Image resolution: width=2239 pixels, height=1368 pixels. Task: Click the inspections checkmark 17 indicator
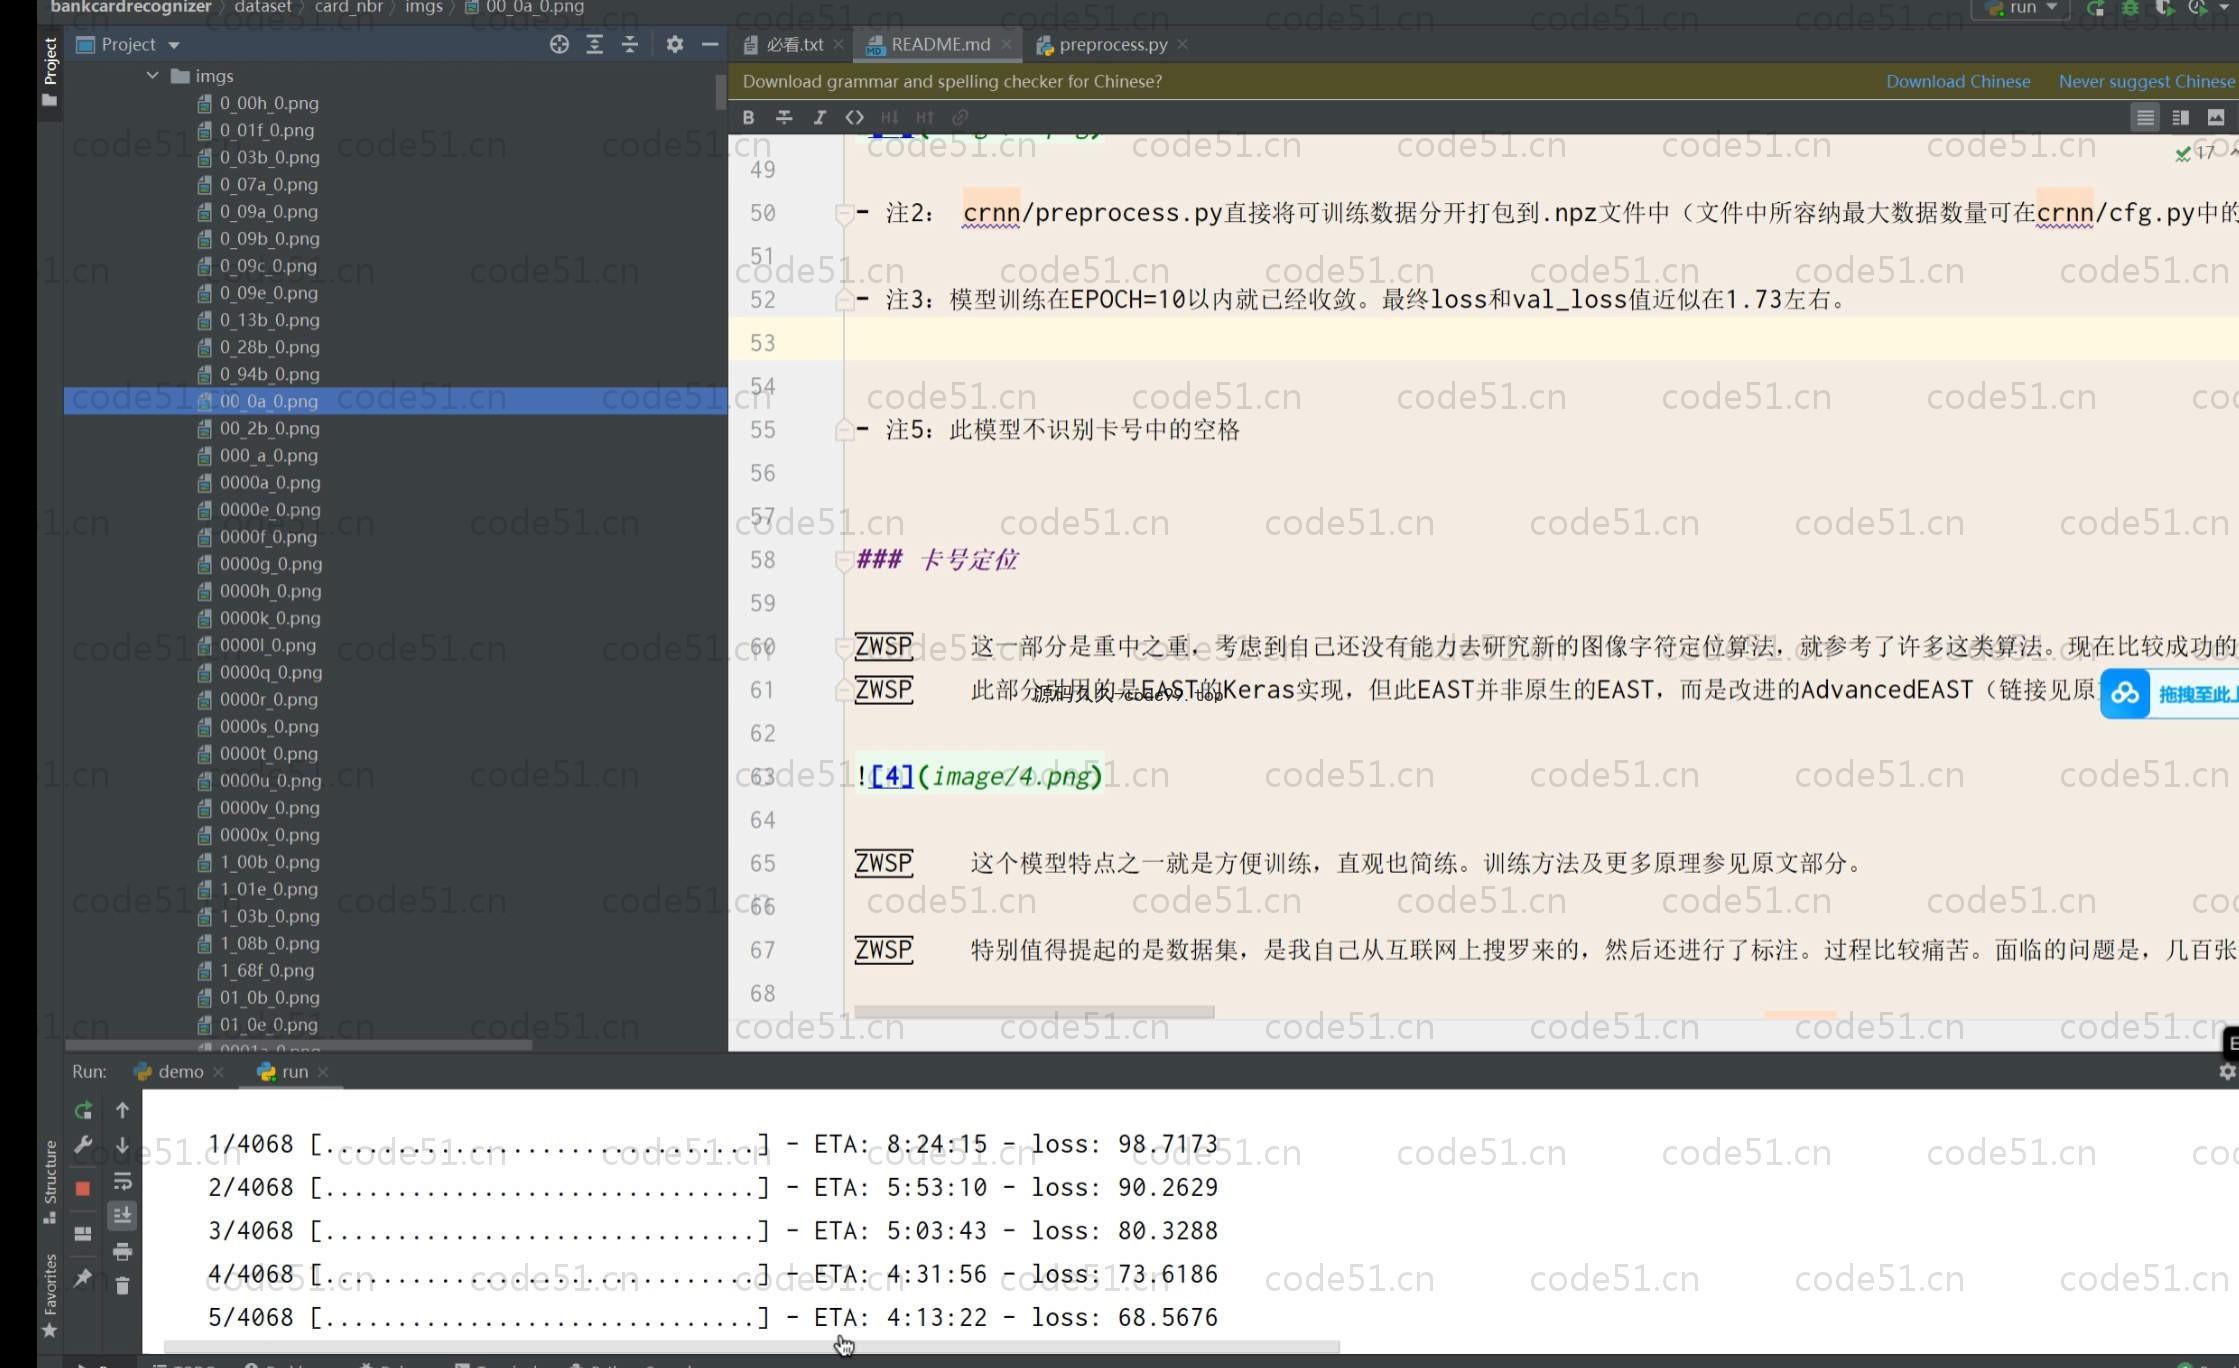point(2195,152)
